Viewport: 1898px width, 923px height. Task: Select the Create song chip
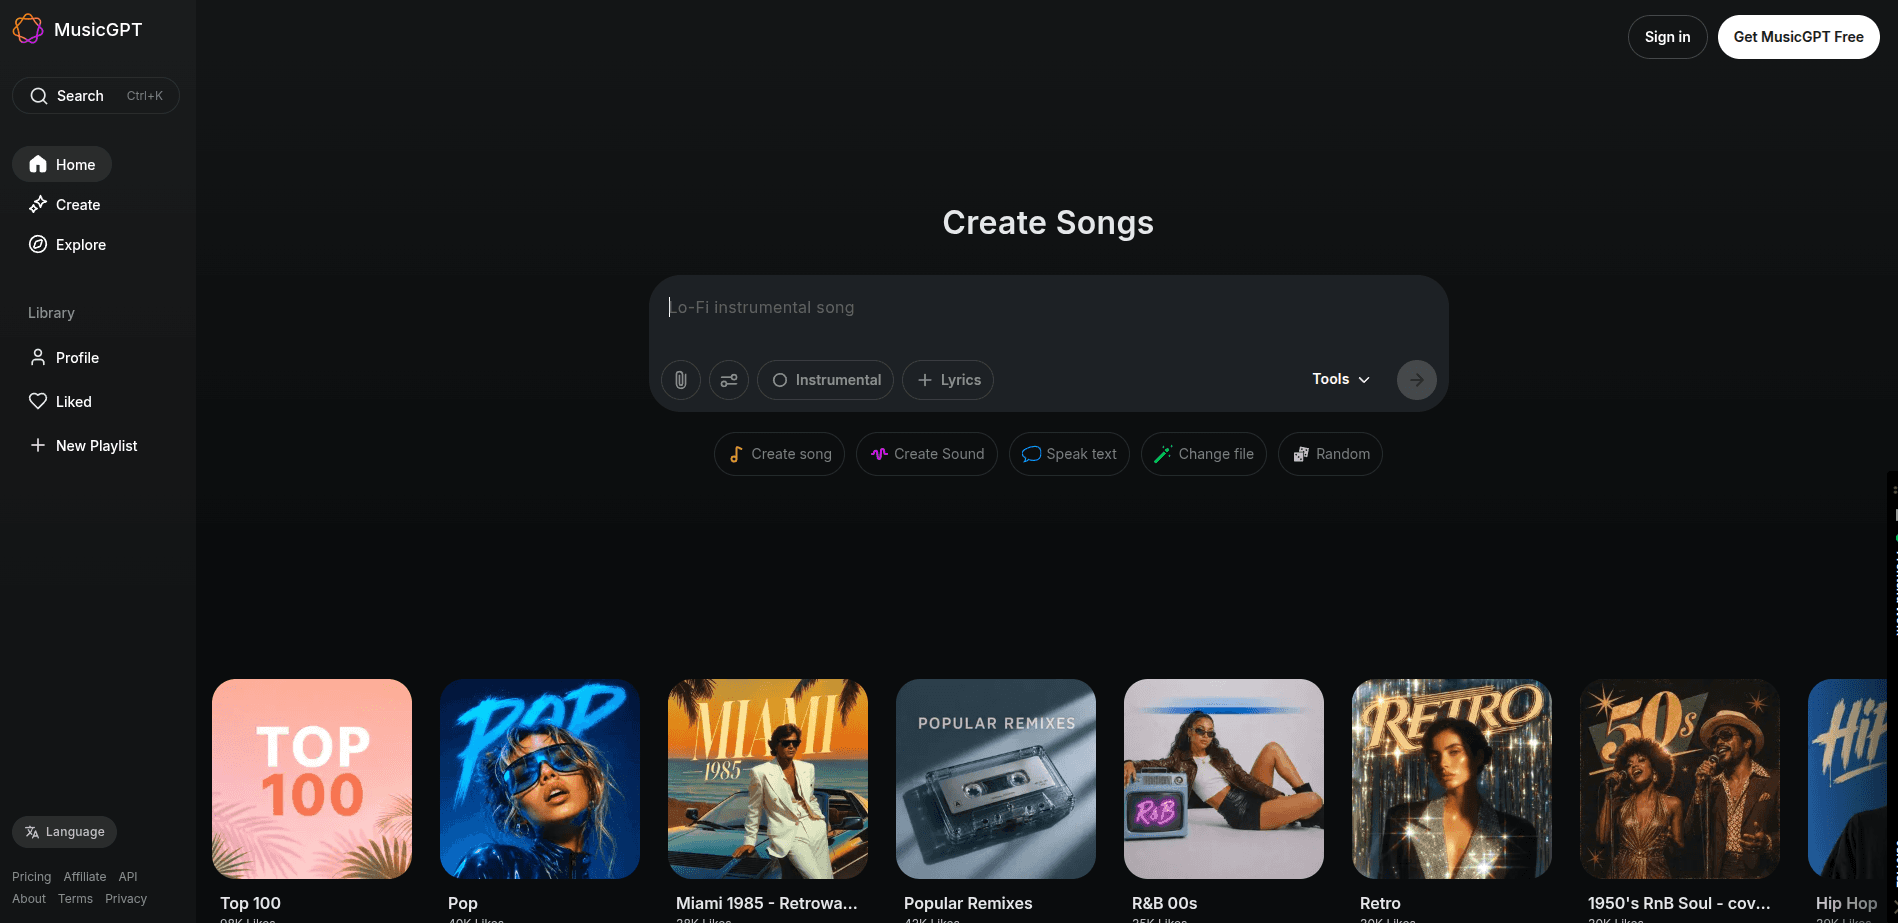coord(780,454)
